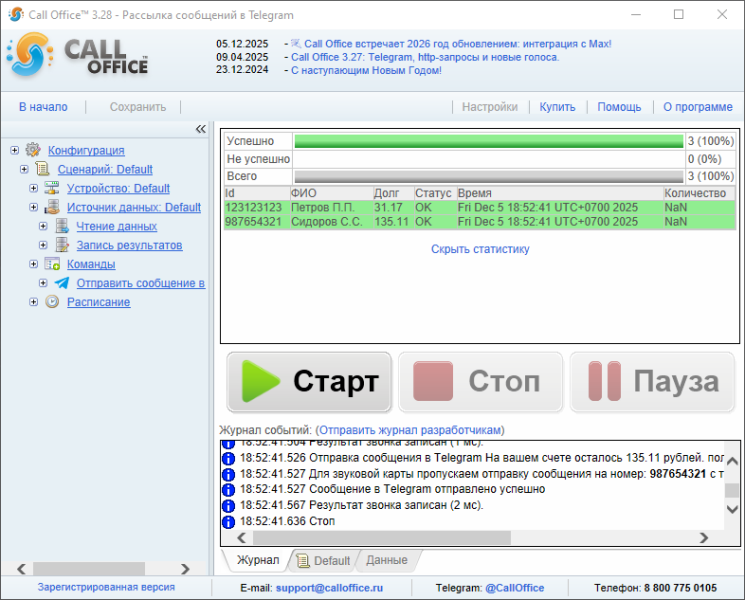Click the @CallOffice Telegram link
The image size is (745, 600).
tap(515, 588)
